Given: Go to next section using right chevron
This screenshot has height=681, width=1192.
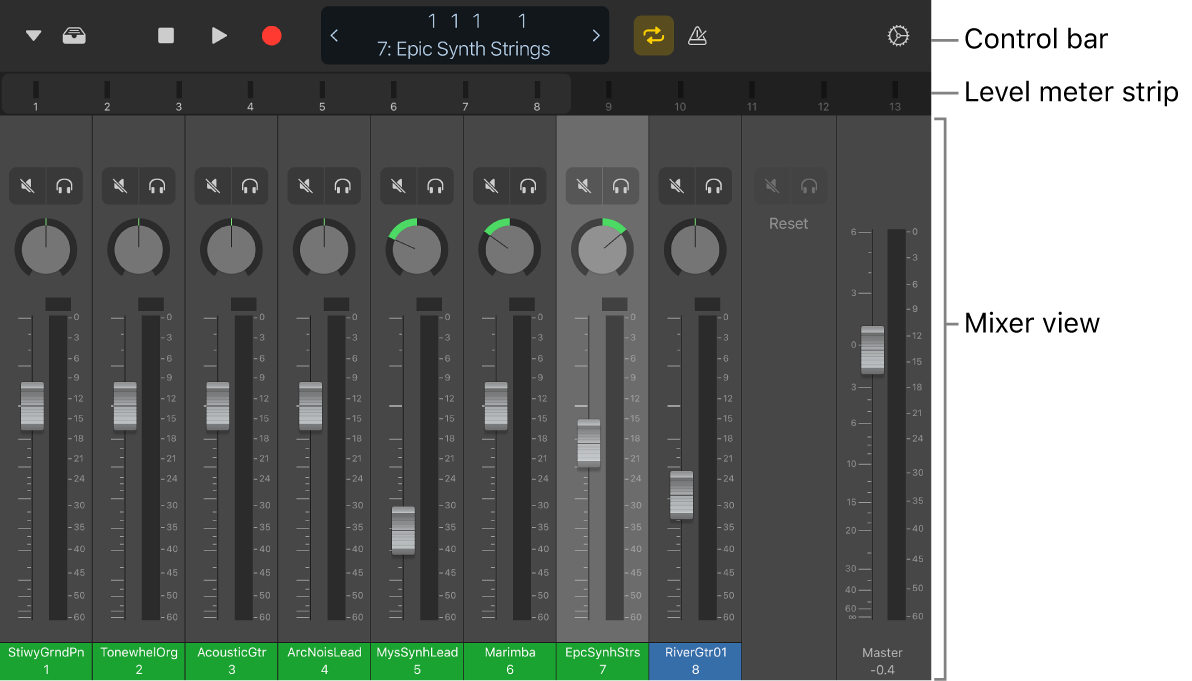Looking at the screenshot, I should click(x=597, y=35).
